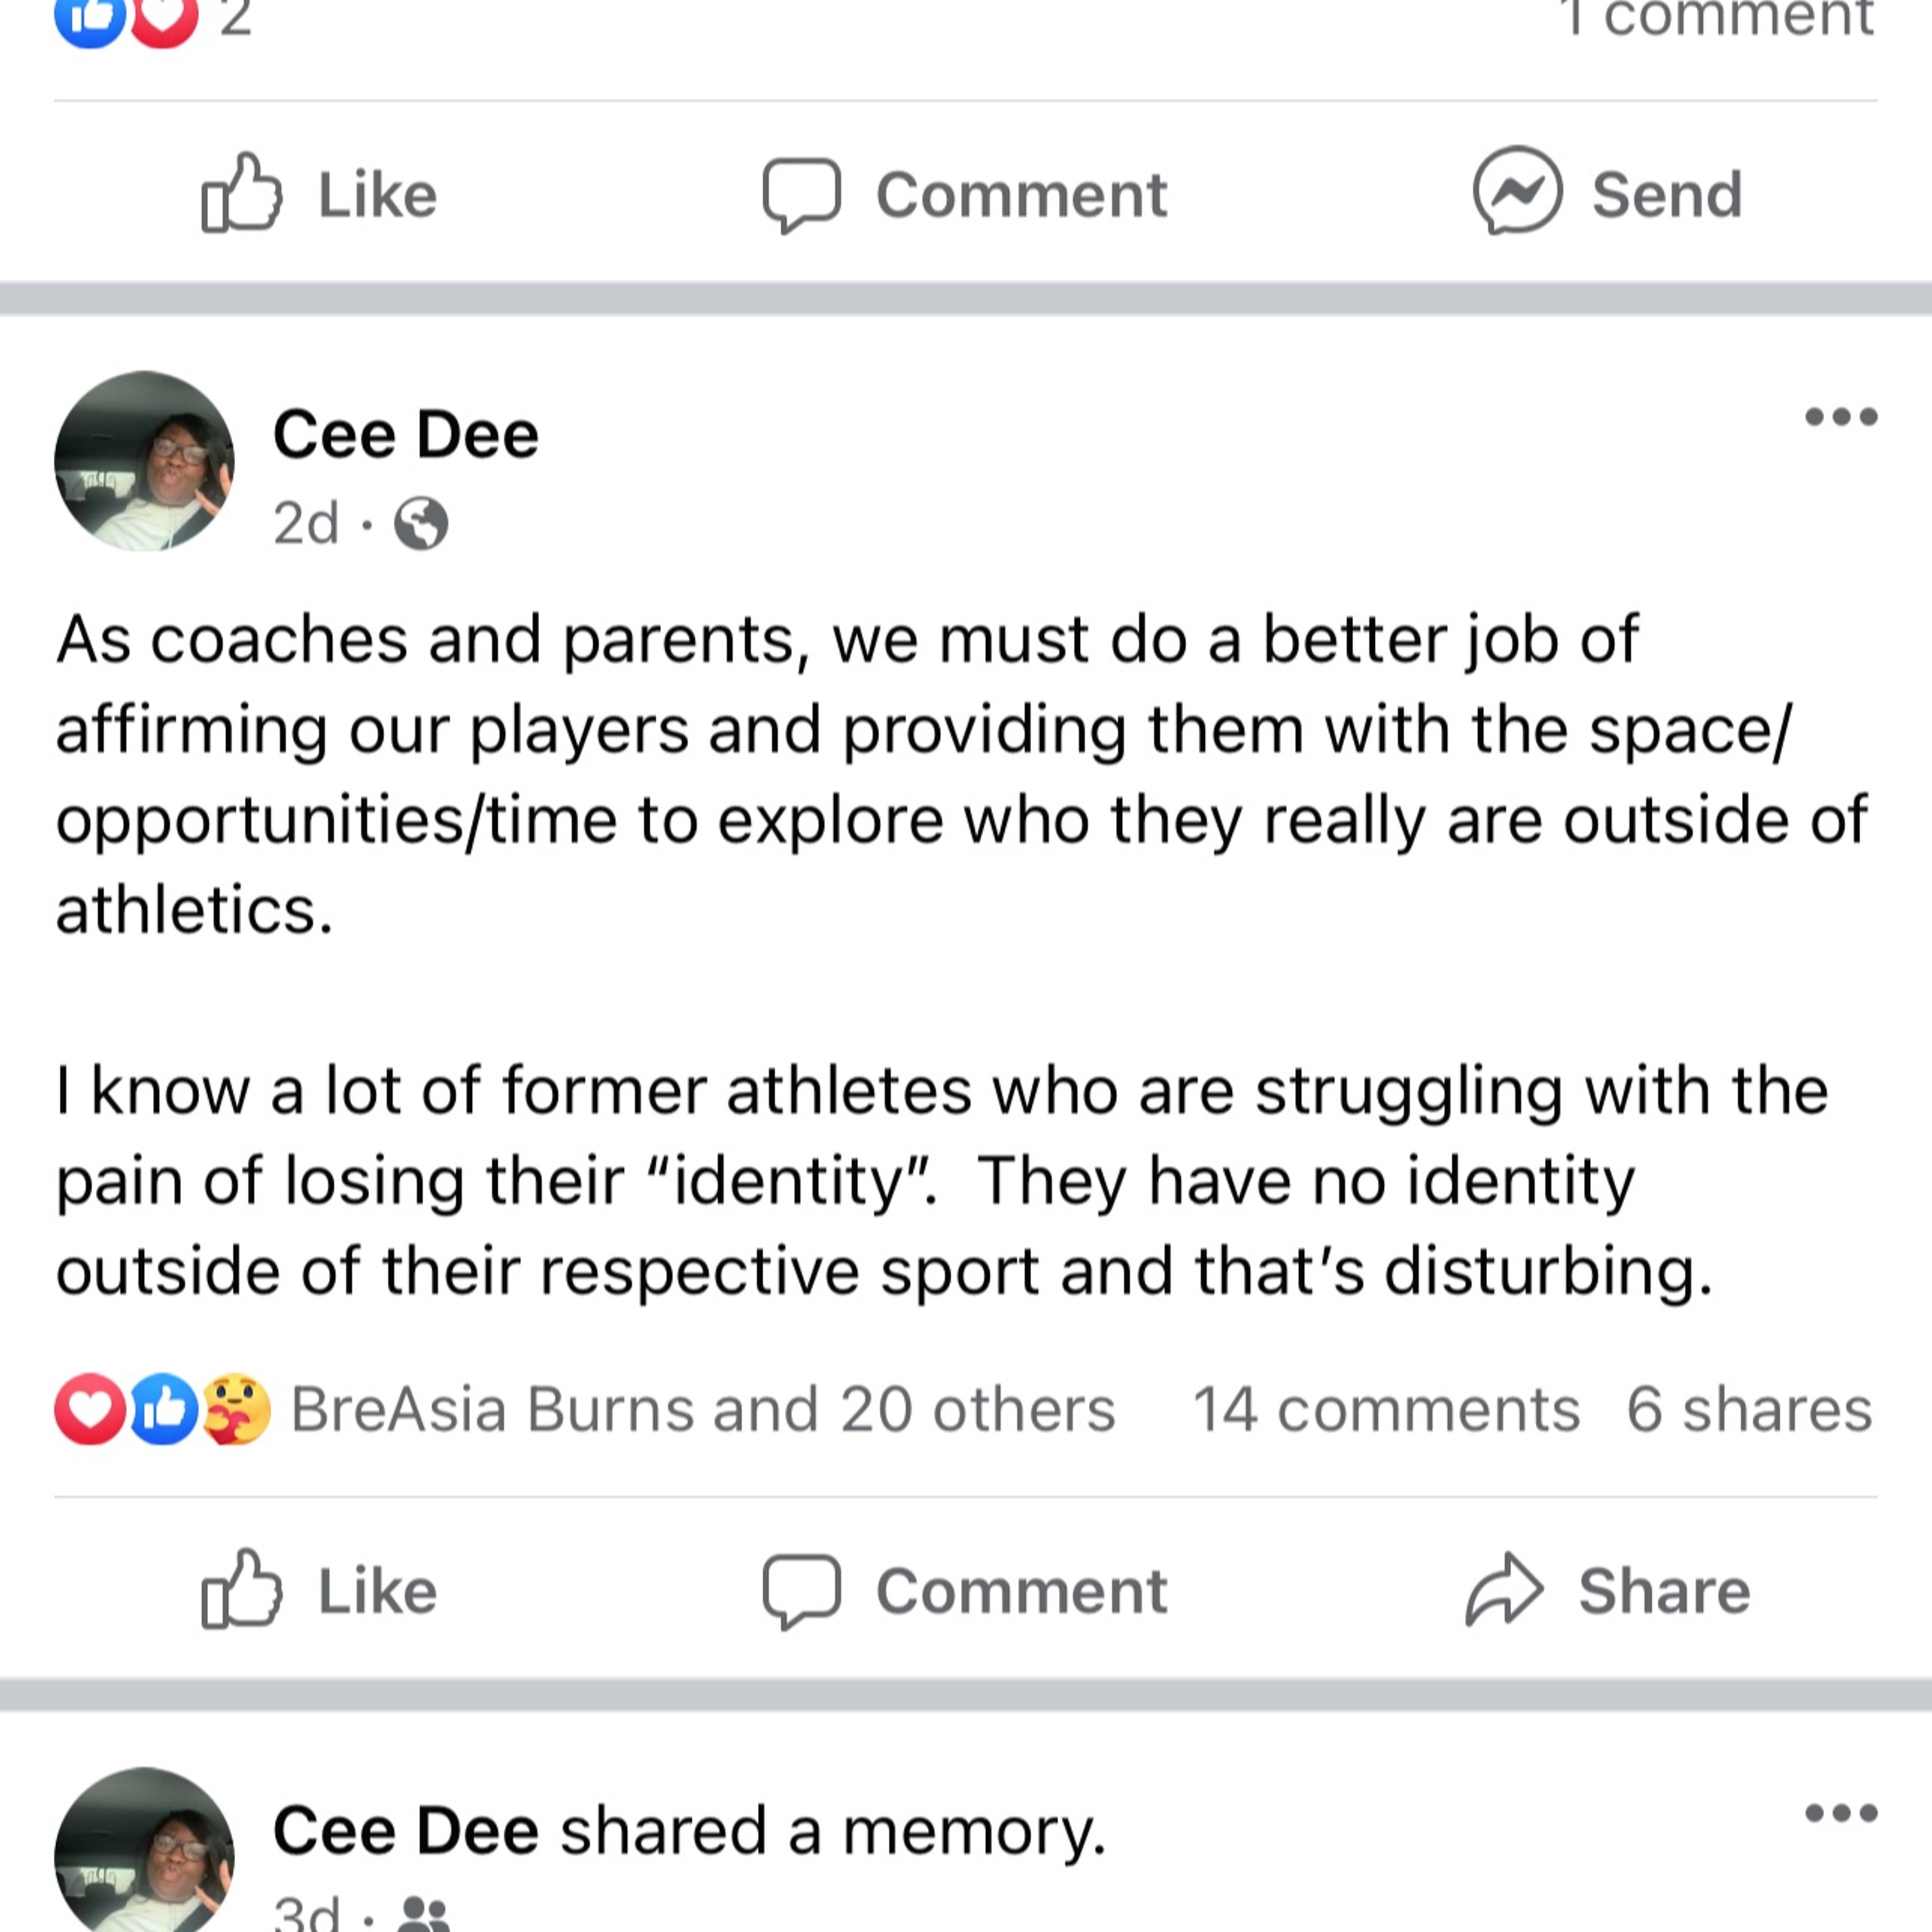Tap Cee Dee's name on the 2d post

[405, 435]
